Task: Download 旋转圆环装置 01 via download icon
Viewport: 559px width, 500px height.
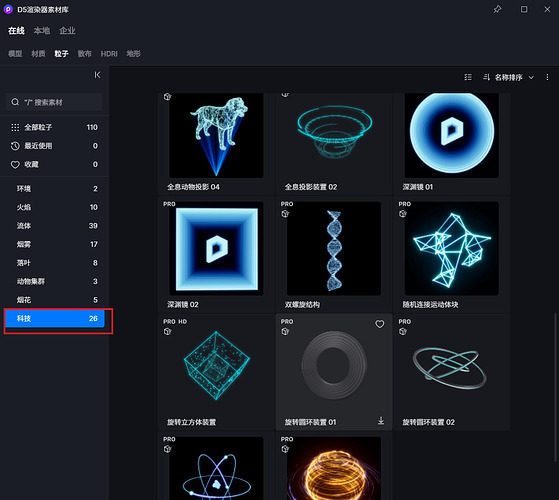Action: click(381, 421)
